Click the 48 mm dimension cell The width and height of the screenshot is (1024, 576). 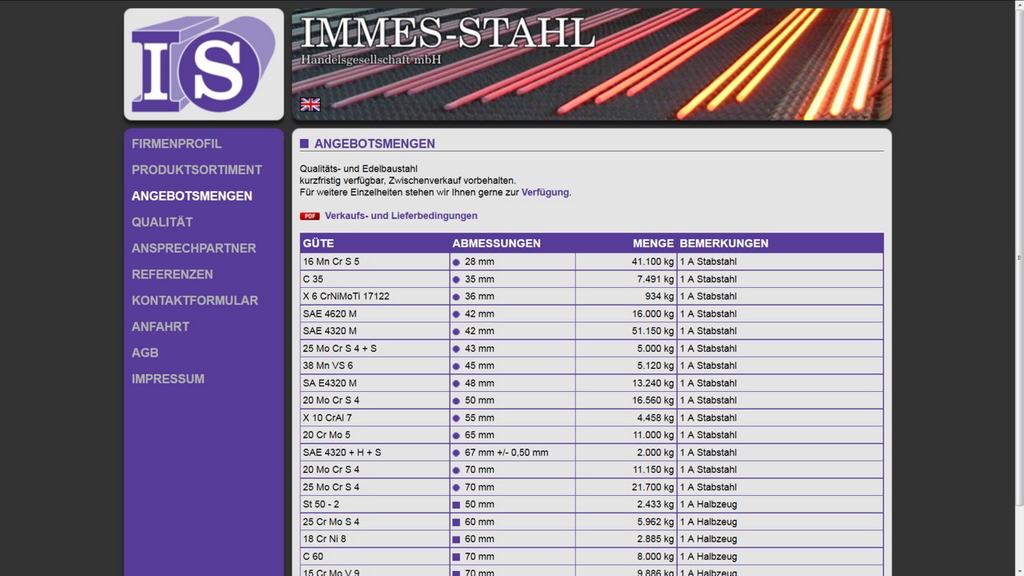(513, 383)
